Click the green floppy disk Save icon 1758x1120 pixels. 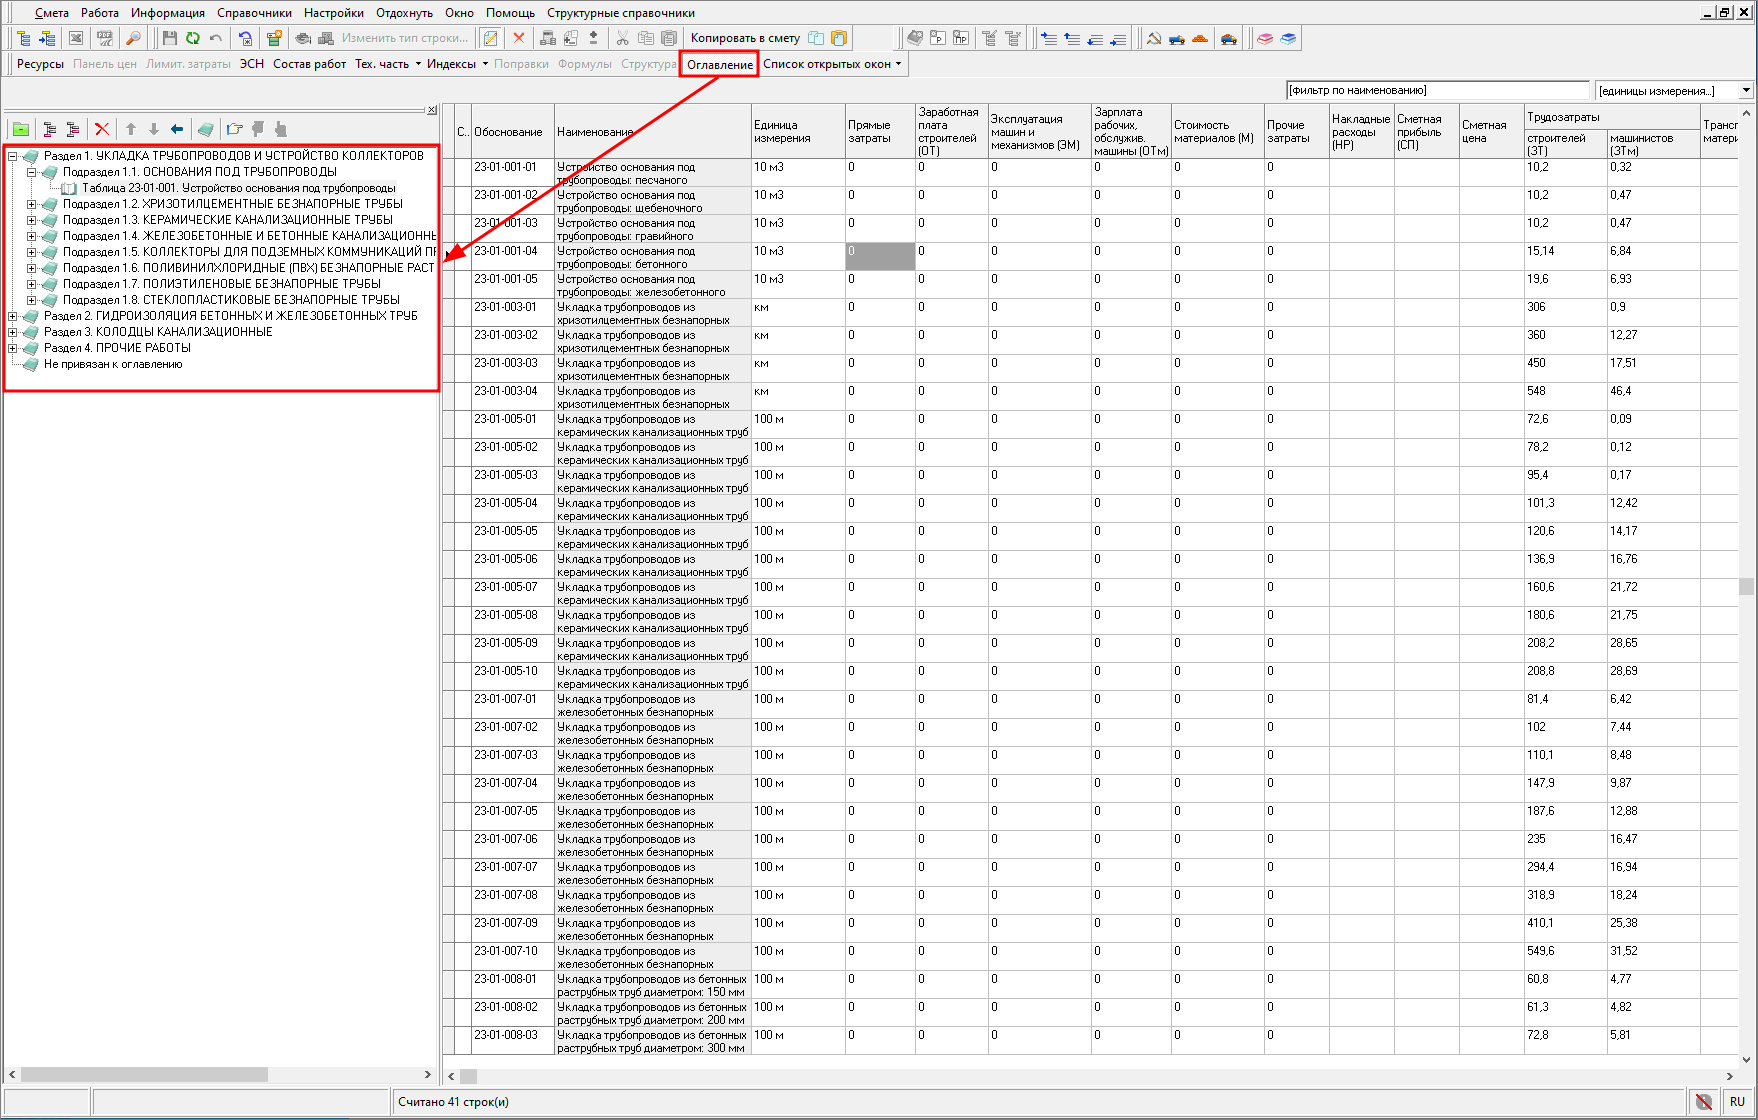[169, 38]
